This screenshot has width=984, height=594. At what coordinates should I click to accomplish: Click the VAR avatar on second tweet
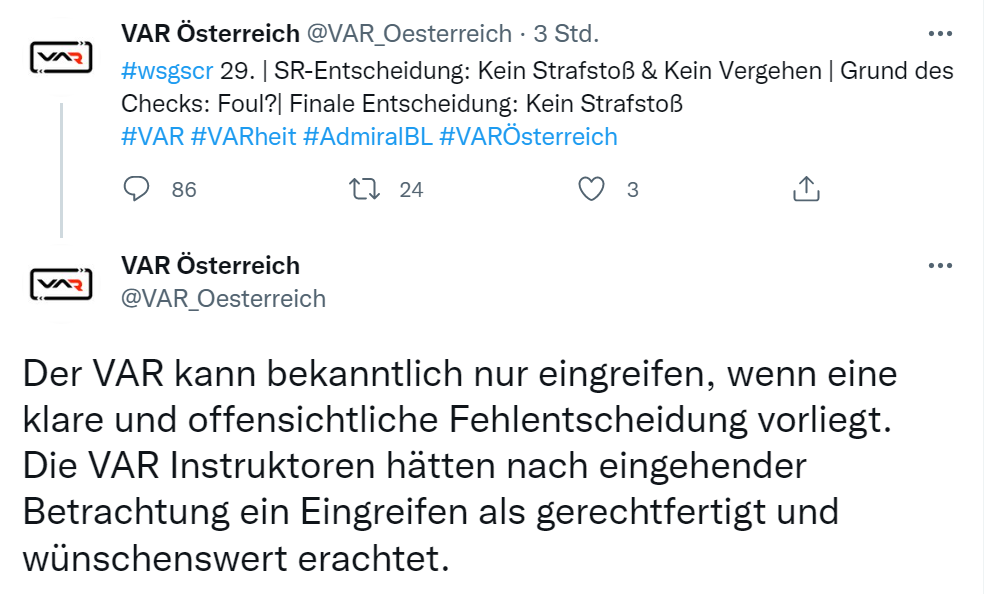tap(61, 286)
